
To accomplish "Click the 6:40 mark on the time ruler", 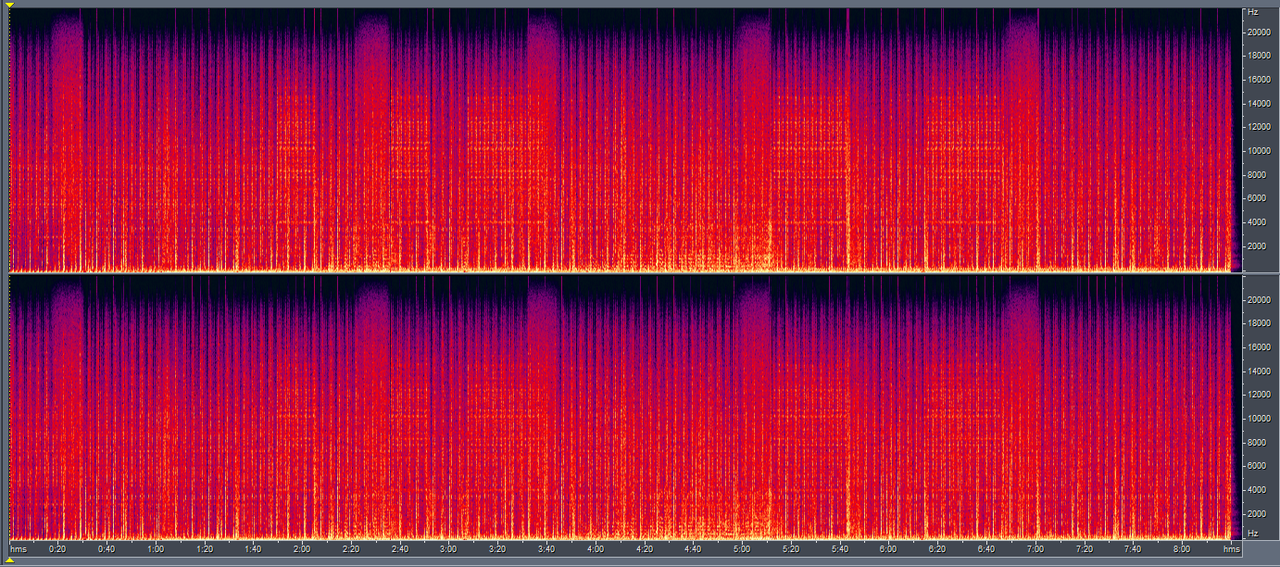I will [x=985, y=549].
